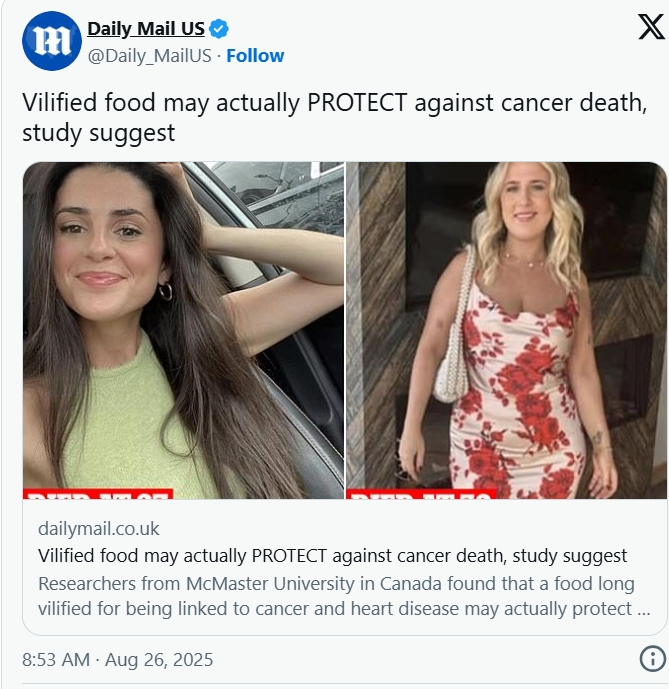Click the blue verified checkmark badge

tap(218, 29)
